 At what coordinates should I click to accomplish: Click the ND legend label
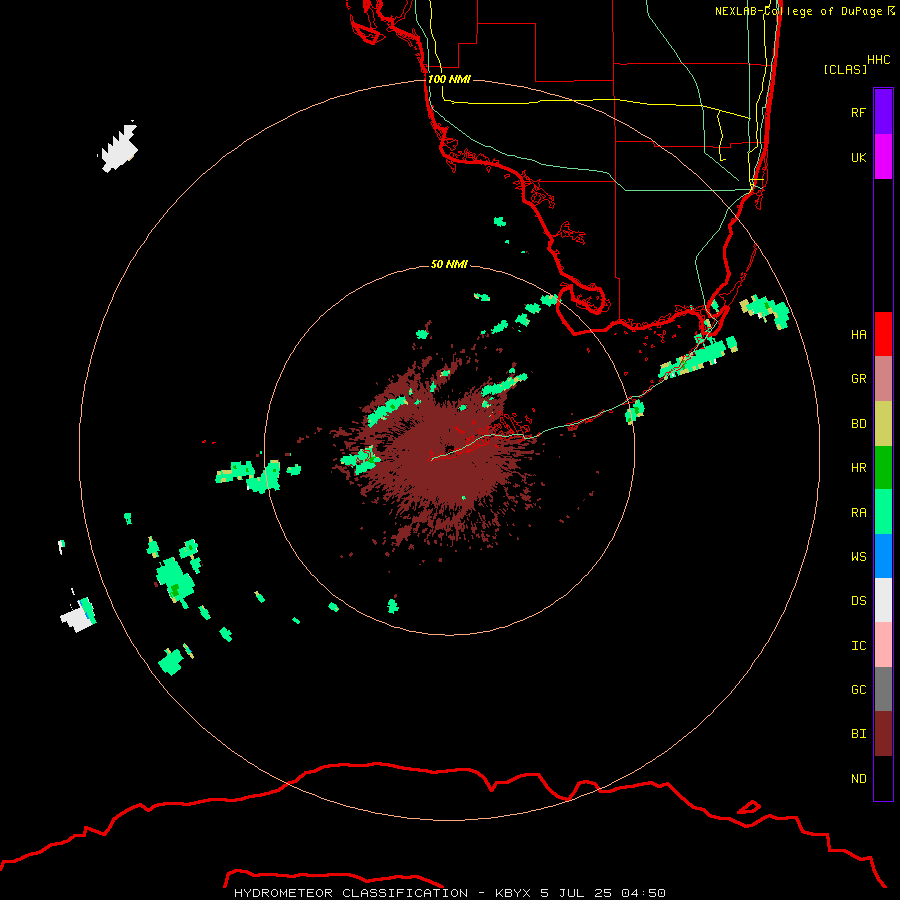click(x=859, y=778)
